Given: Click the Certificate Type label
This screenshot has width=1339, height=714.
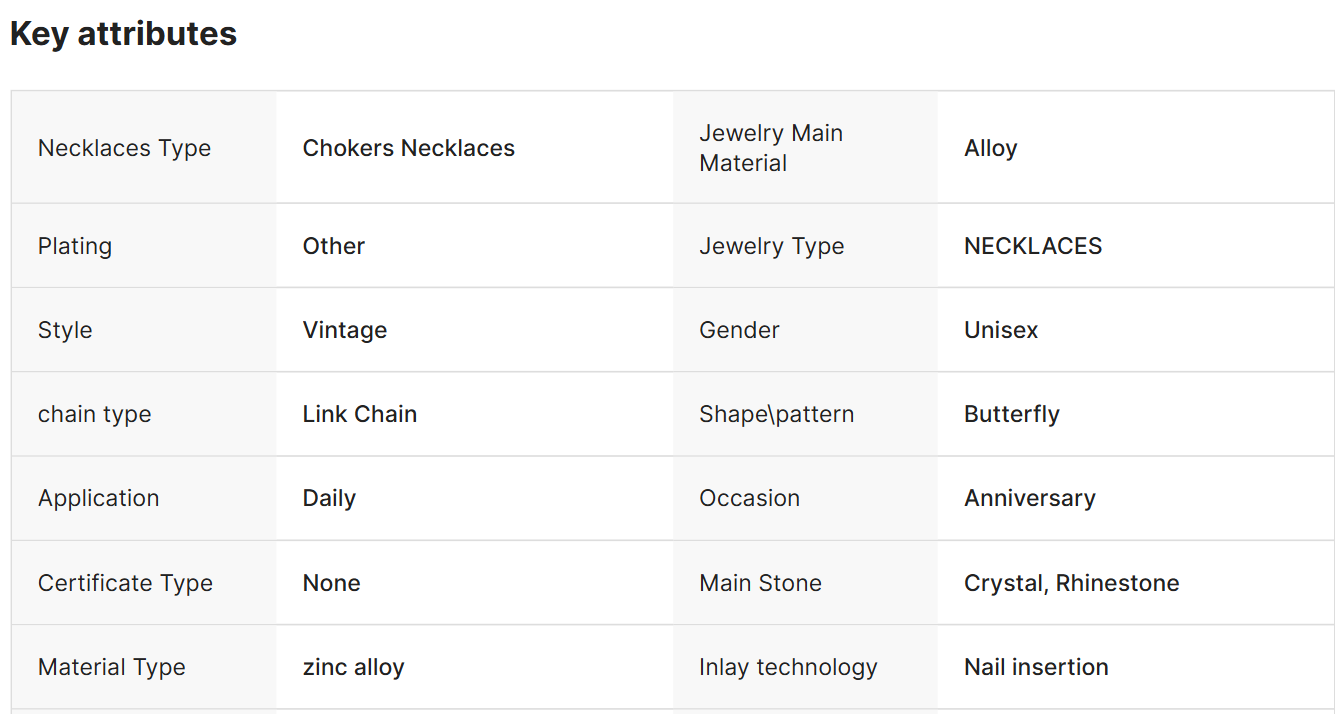Looking at the screenshot, I should click(125, 583).
